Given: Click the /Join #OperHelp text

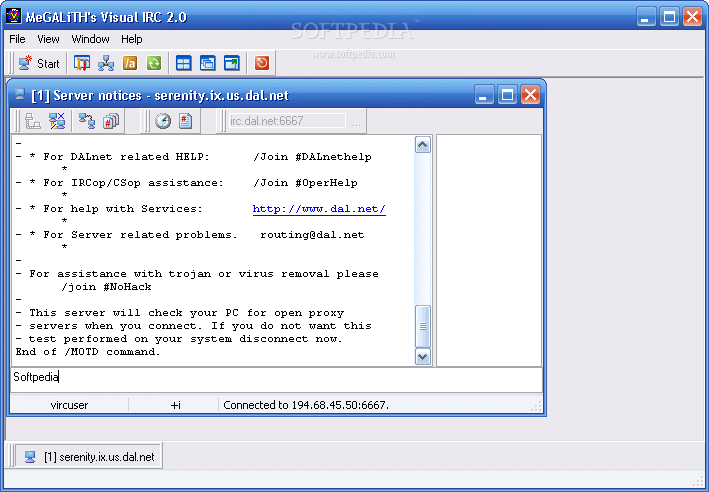Looking at the screenshot, I should pos(305,183).
